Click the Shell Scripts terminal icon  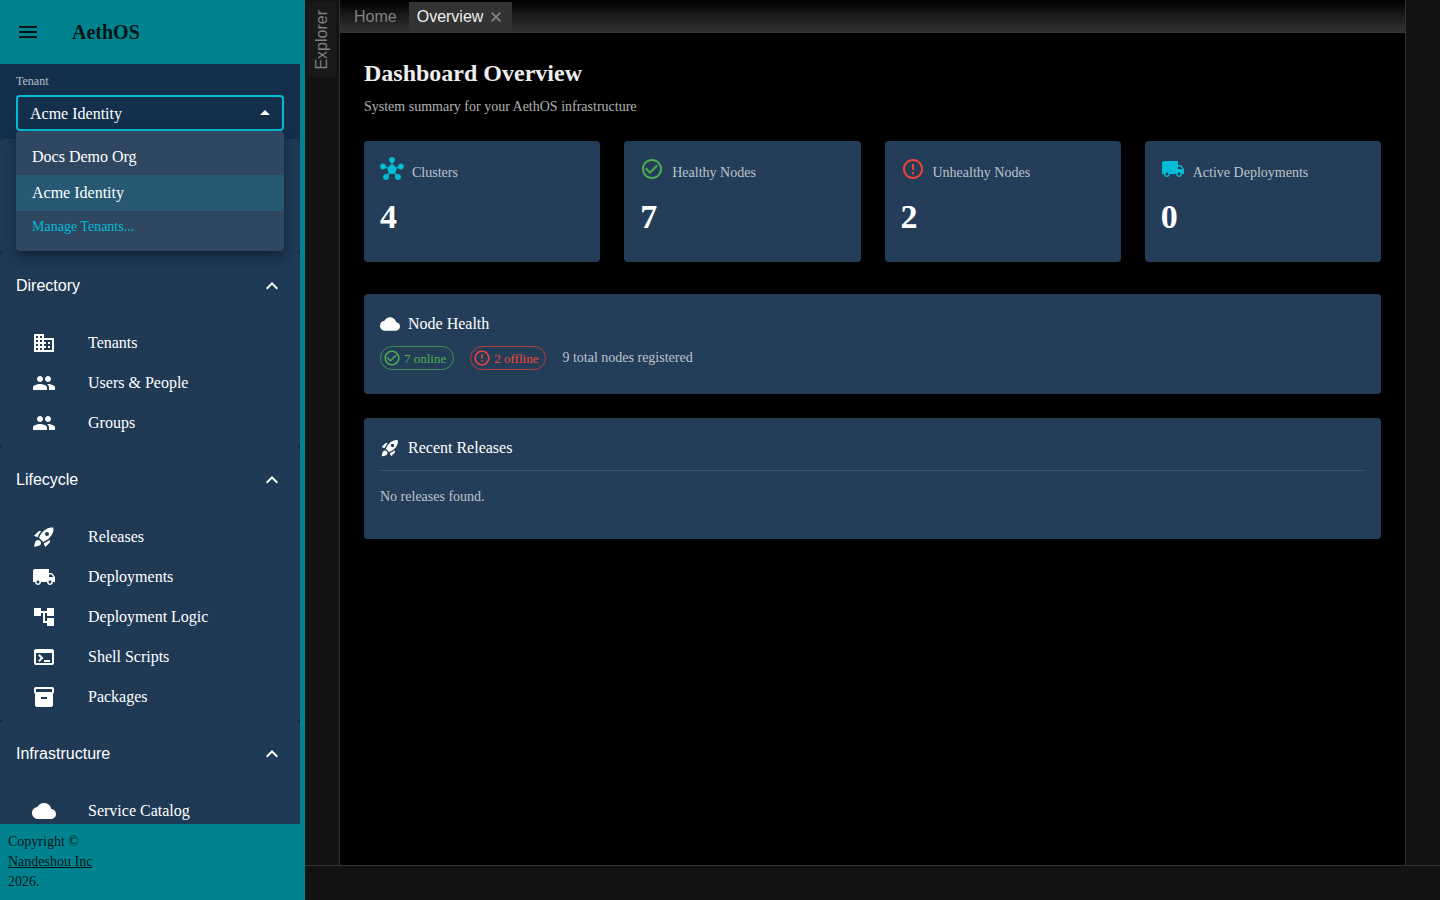click(x=44, y=657)
